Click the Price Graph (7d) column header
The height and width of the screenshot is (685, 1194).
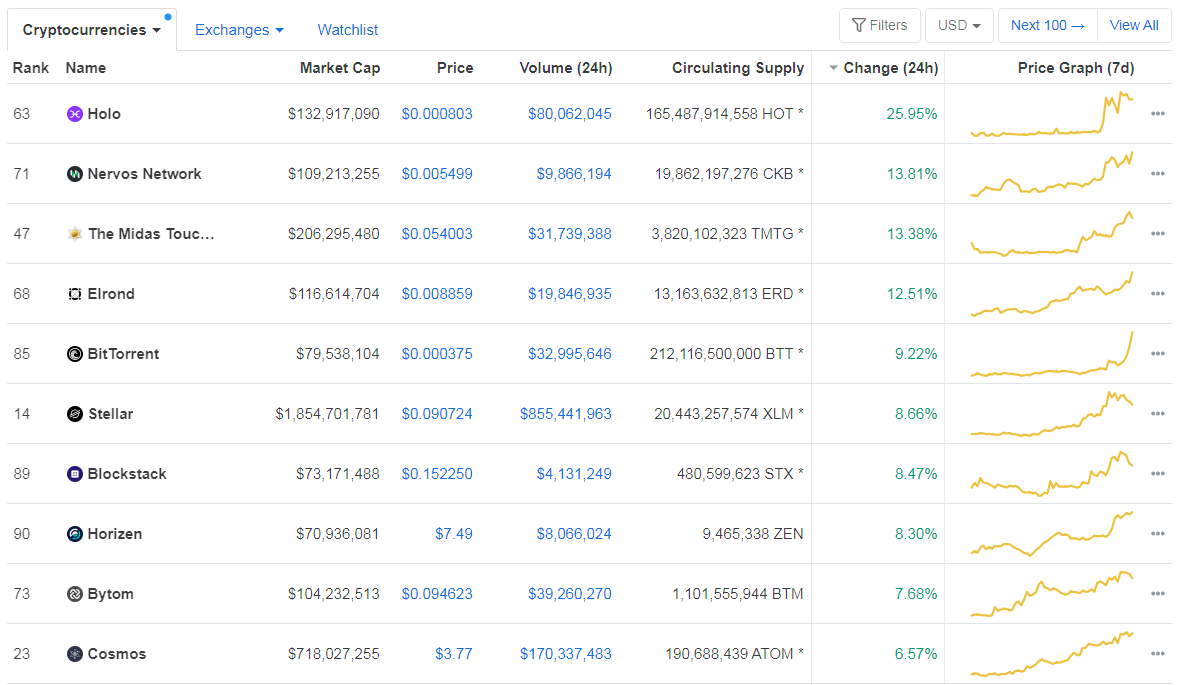click(1076, 68)
